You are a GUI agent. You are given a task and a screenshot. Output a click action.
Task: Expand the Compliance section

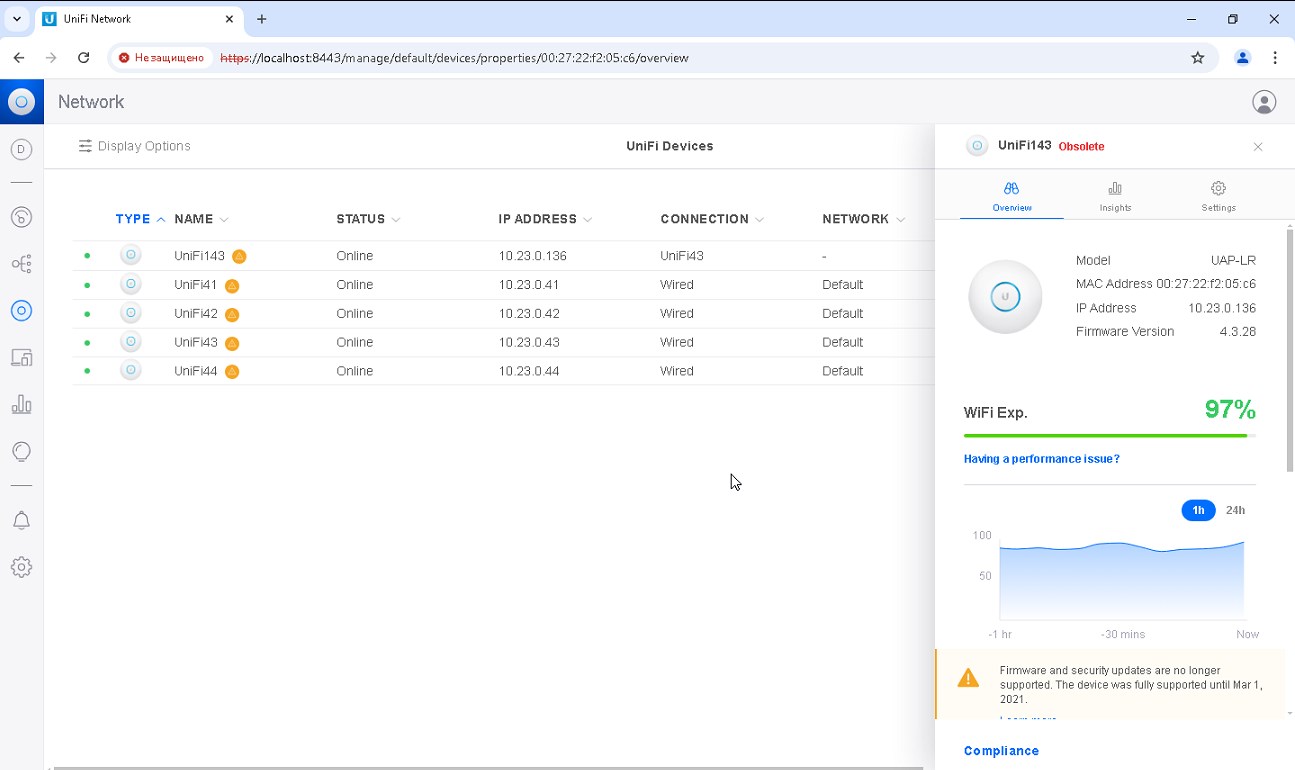click(1001, 751)
